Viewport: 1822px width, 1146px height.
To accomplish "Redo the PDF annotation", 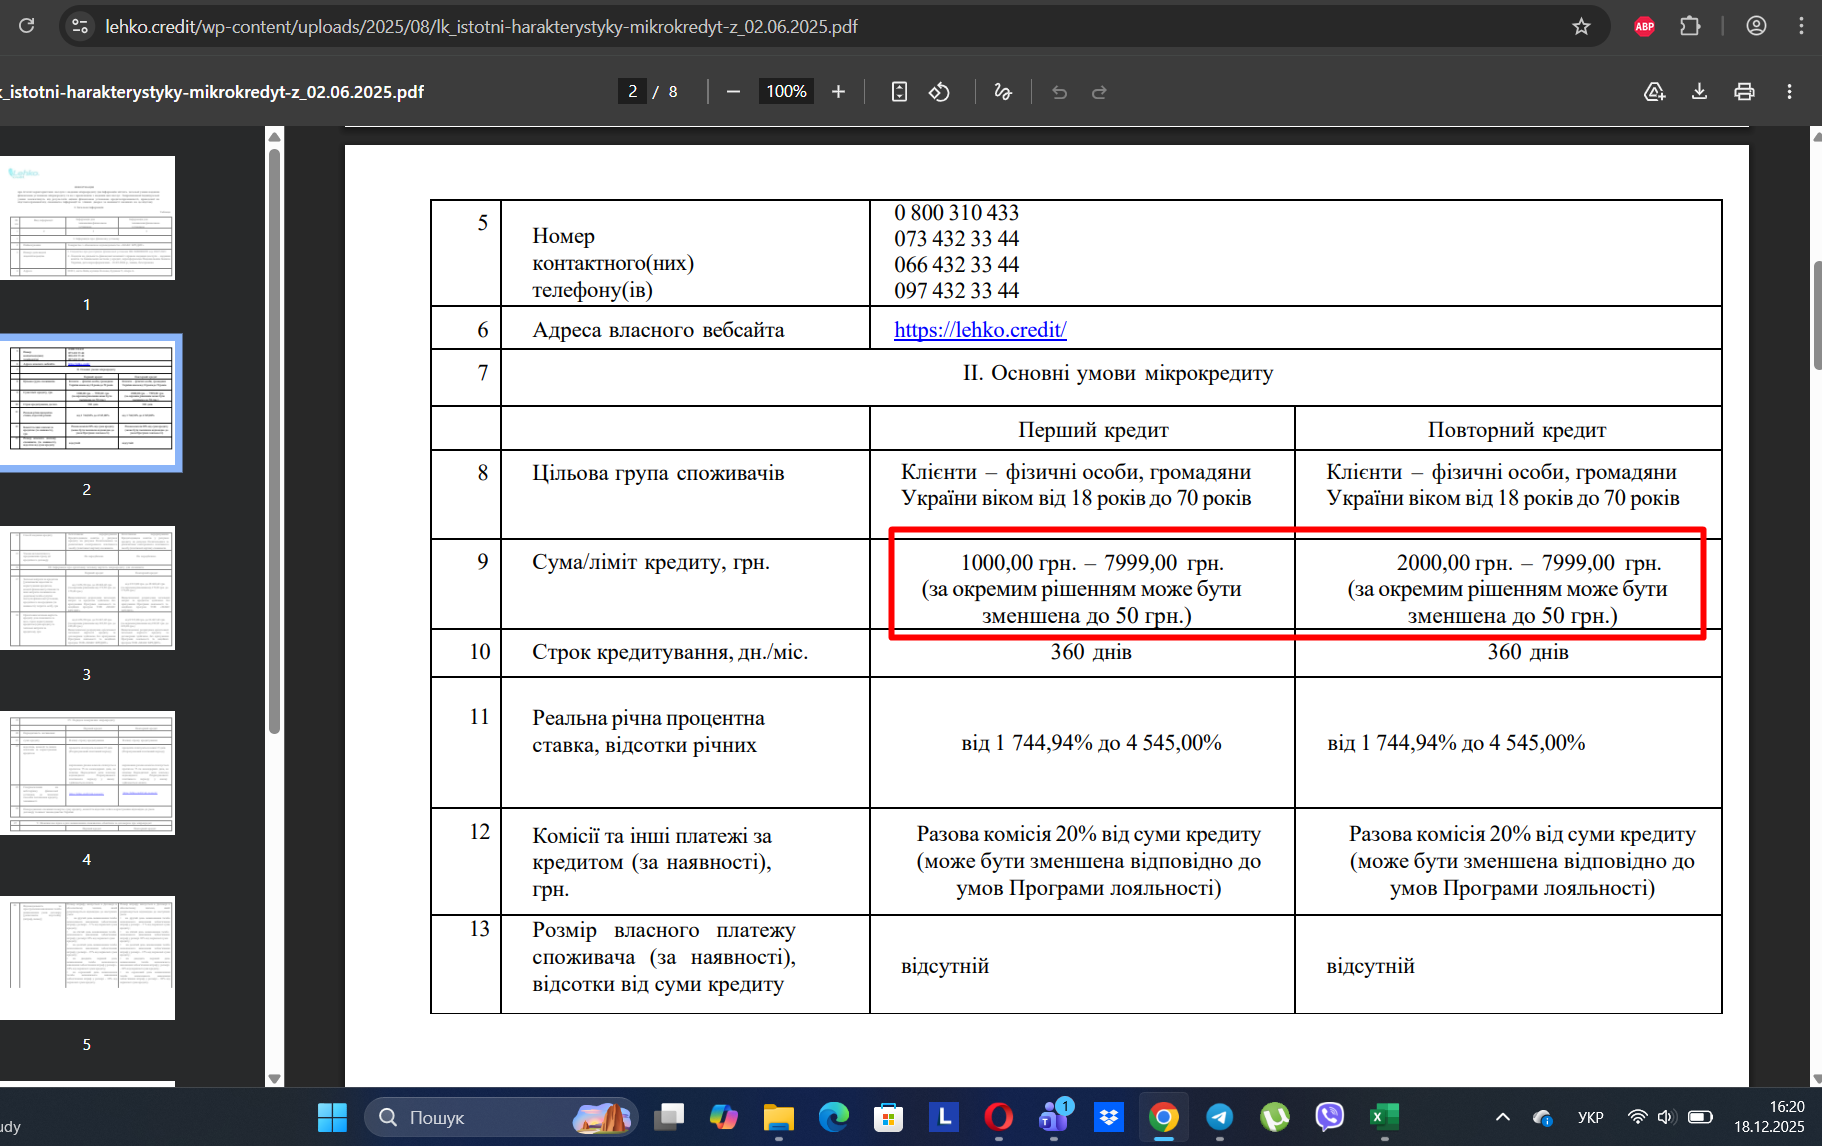I will pos(1099,92).
